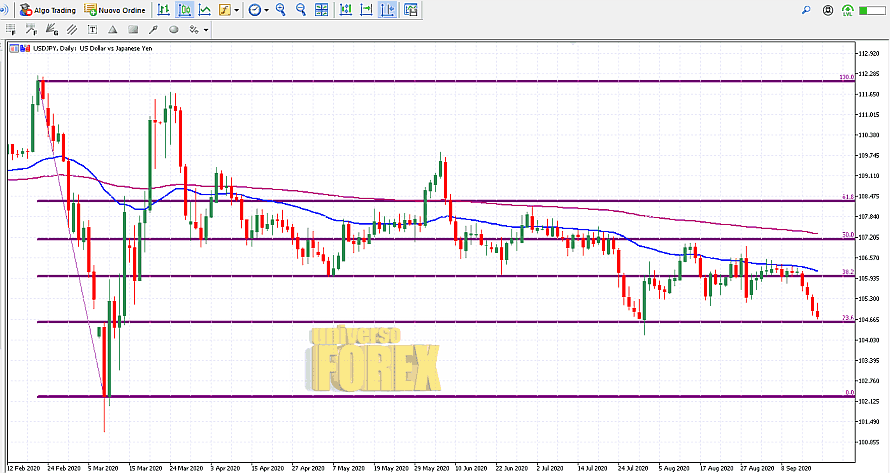The height and width of the screenshot is (473, 890).
Task: Zoom in on the chart
Action: (x=280, y=10)
